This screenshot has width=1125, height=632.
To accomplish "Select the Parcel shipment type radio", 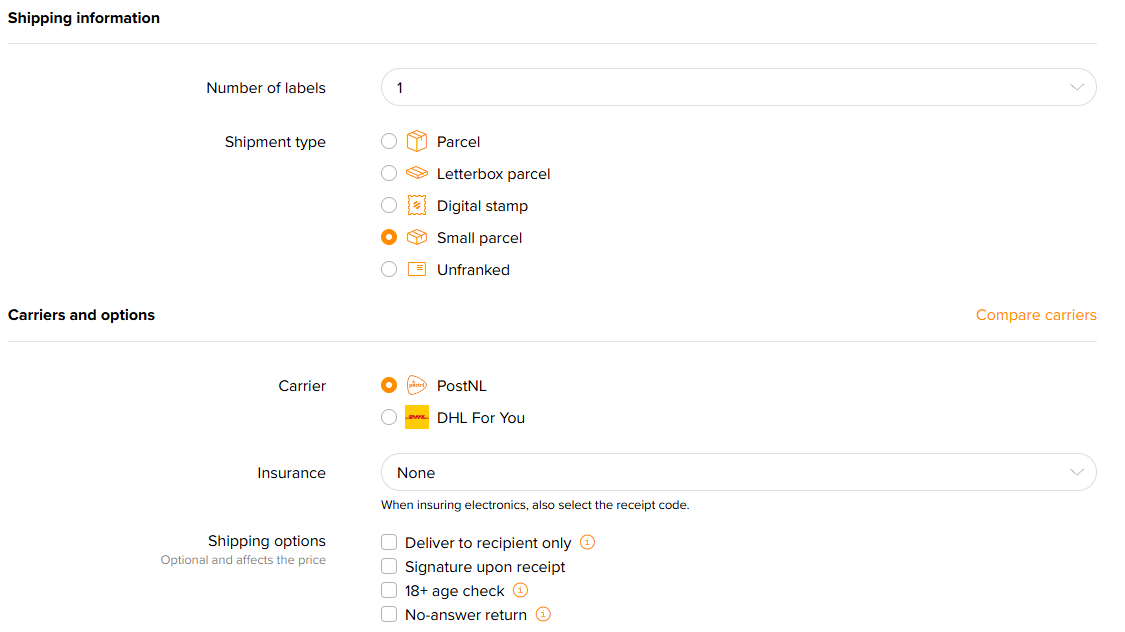I will (x=389, y=142).
